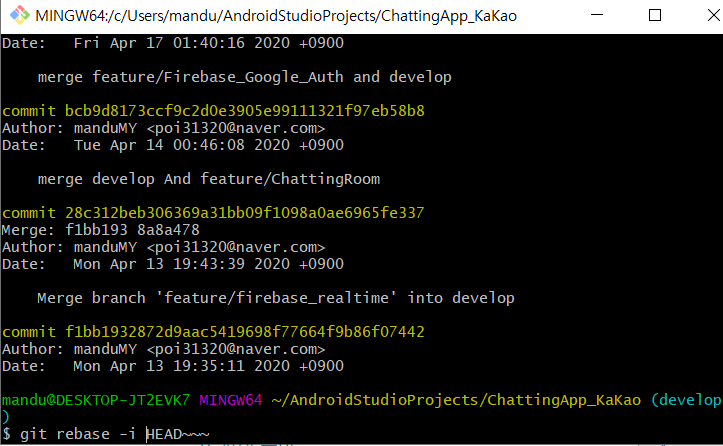Click the '(develop' branch indicator in prompt
723x446 pixels.
click(x=686, y=400)
